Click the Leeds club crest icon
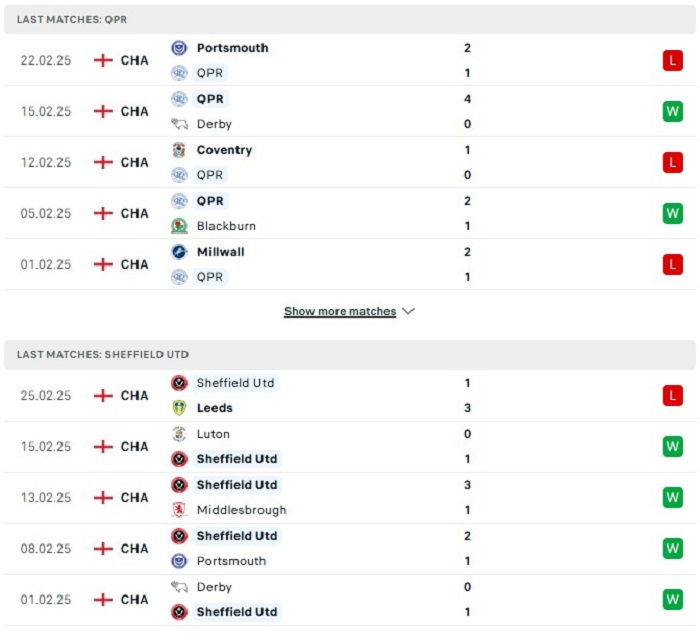This screenshot has height=634, width=700. (x=179, y=408)
